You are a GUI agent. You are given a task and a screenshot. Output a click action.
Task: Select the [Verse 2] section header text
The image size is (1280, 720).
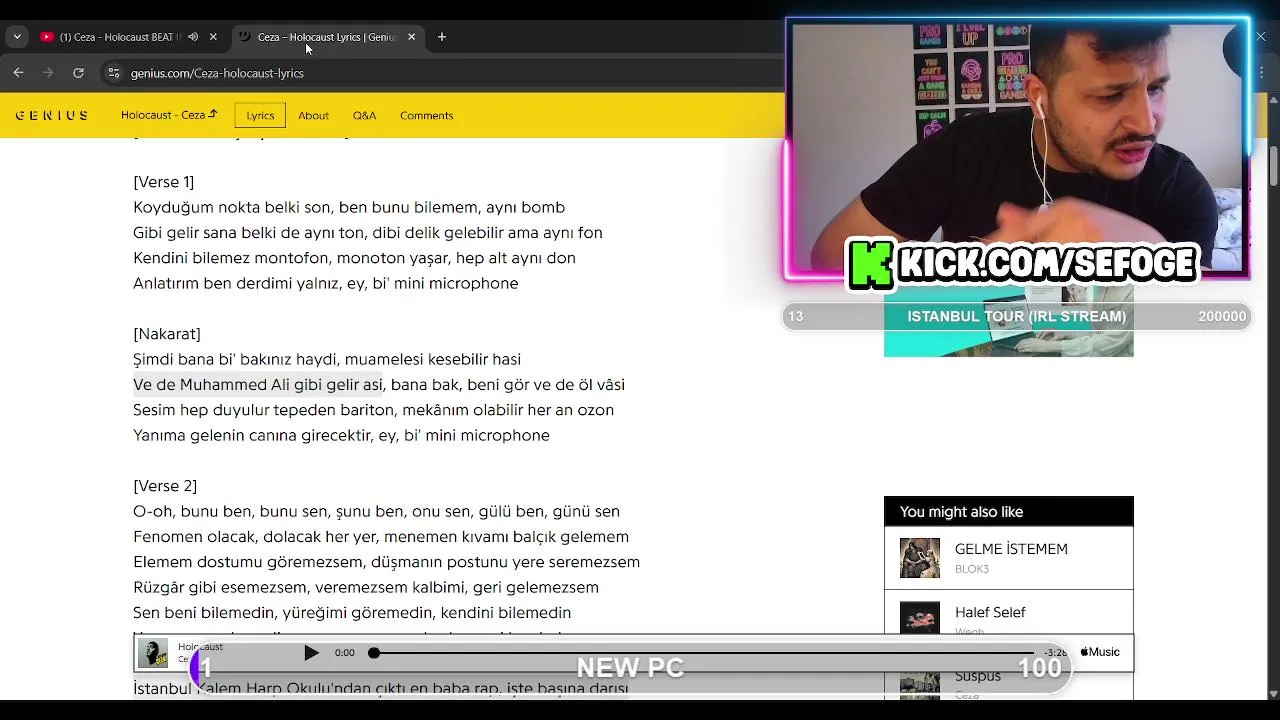[x=165, y=486]
